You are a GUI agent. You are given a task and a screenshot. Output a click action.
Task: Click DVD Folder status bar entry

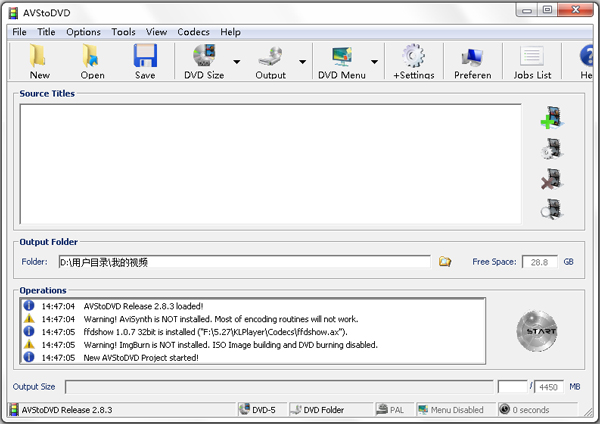tap(331, 410)
